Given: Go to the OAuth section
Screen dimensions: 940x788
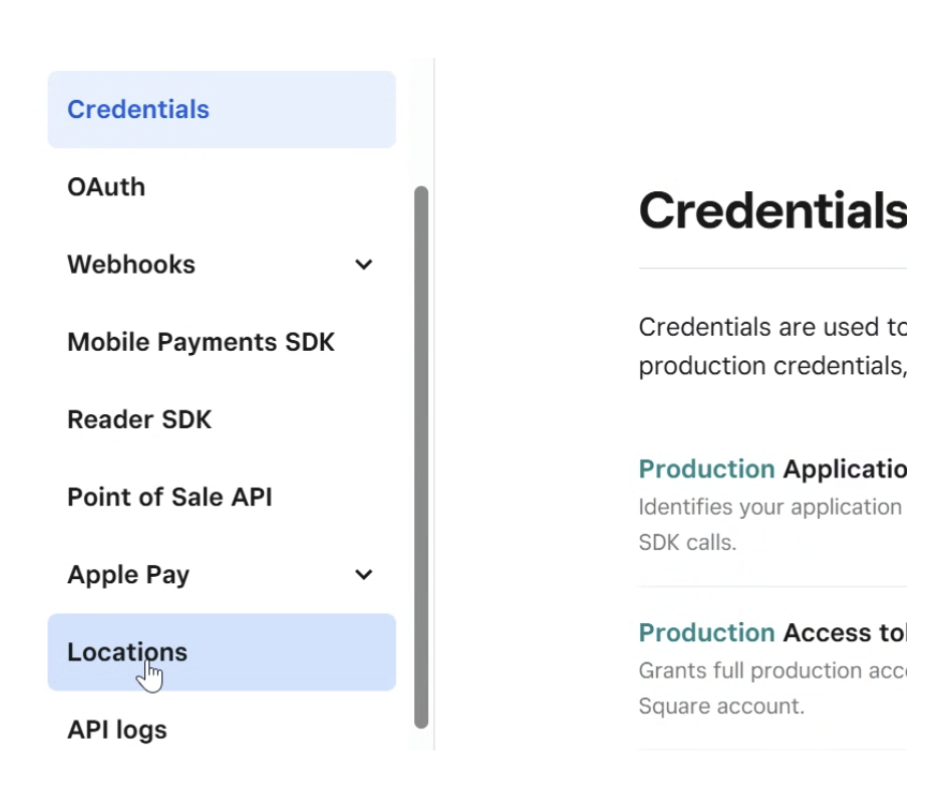Looking at the screenshot, I should 106,187.
